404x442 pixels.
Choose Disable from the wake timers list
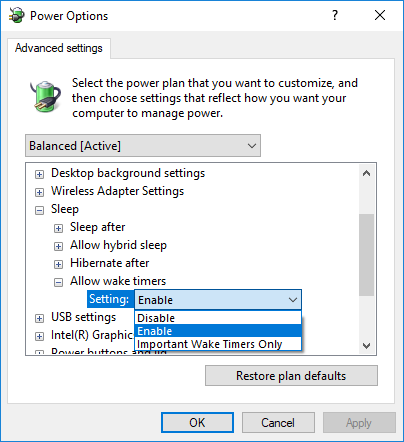click(x=218, y=318)
